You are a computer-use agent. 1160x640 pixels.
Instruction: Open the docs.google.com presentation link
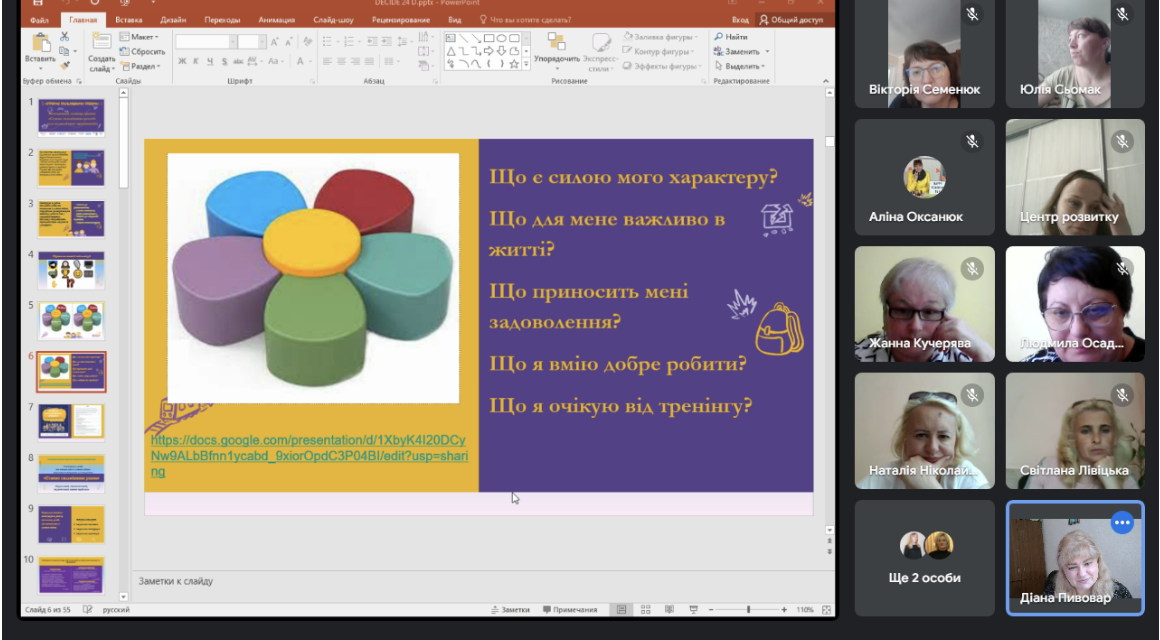point(309,455)
